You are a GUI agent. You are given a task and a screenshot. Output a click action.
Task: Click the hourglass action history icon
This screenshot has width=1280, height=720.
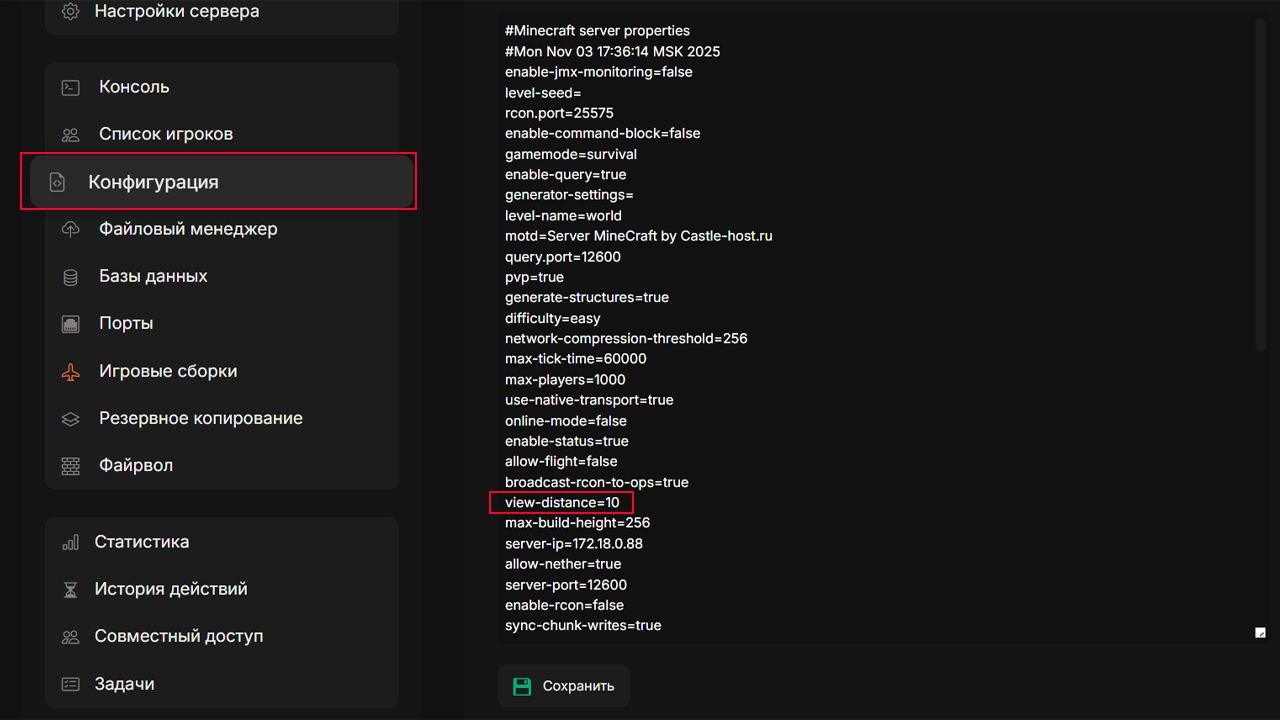[70, 590]
